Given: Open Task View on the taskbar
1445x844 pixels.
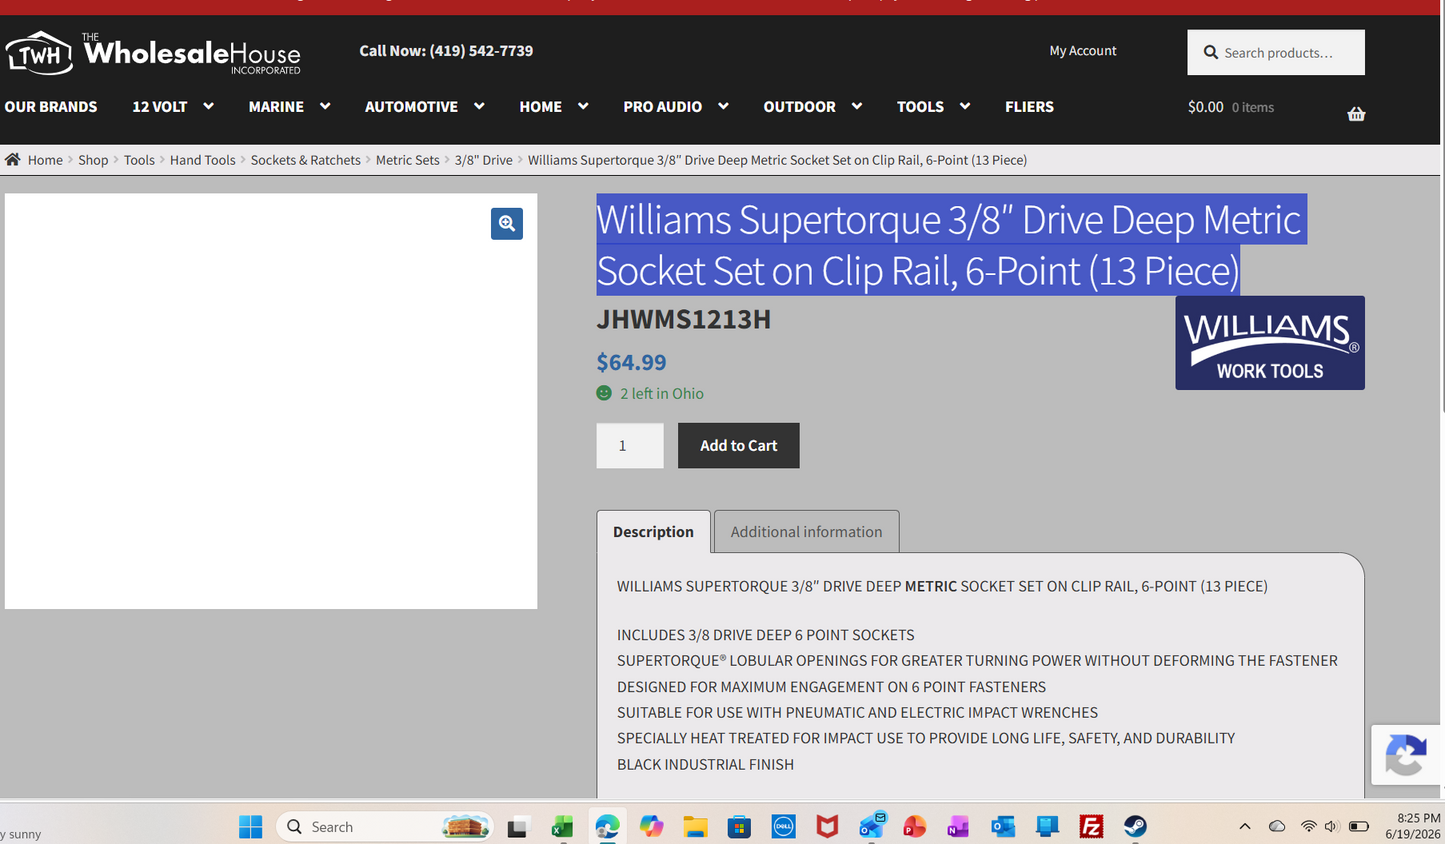Looking at the screenshot, I should 517,827.
